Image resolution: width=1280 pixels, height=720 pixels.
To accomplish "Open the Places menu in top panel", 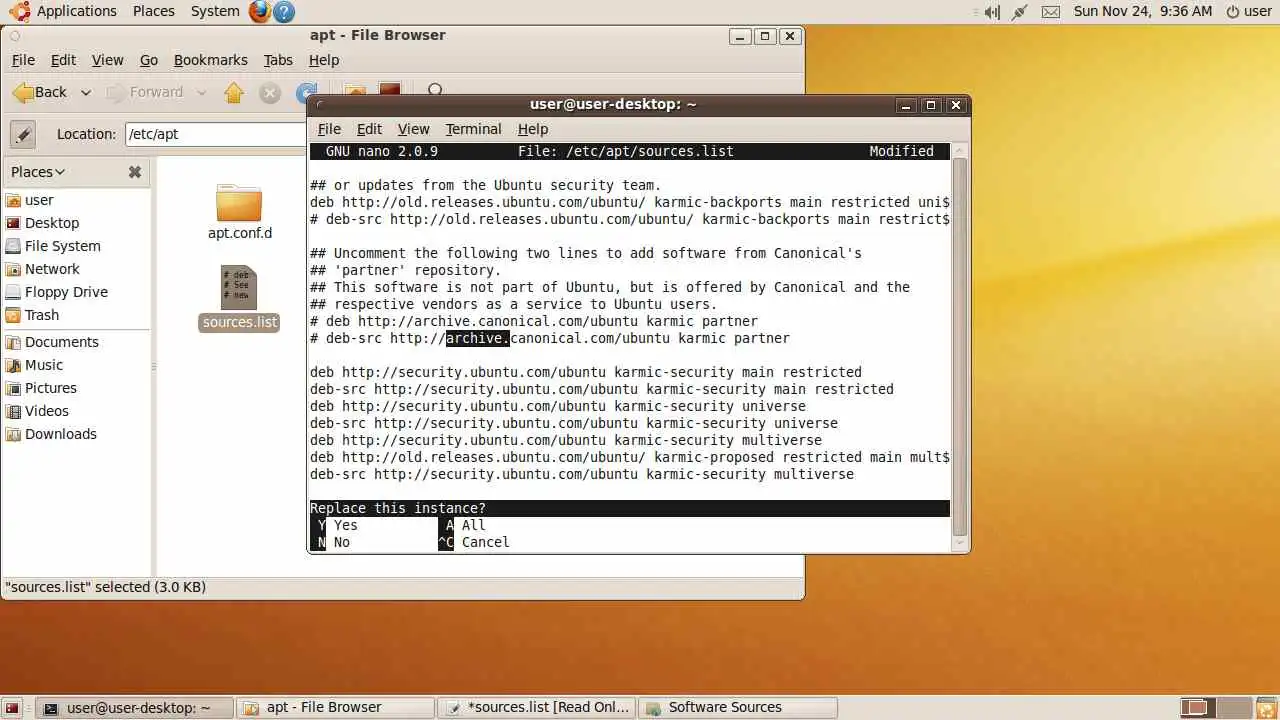I will 153,11.
